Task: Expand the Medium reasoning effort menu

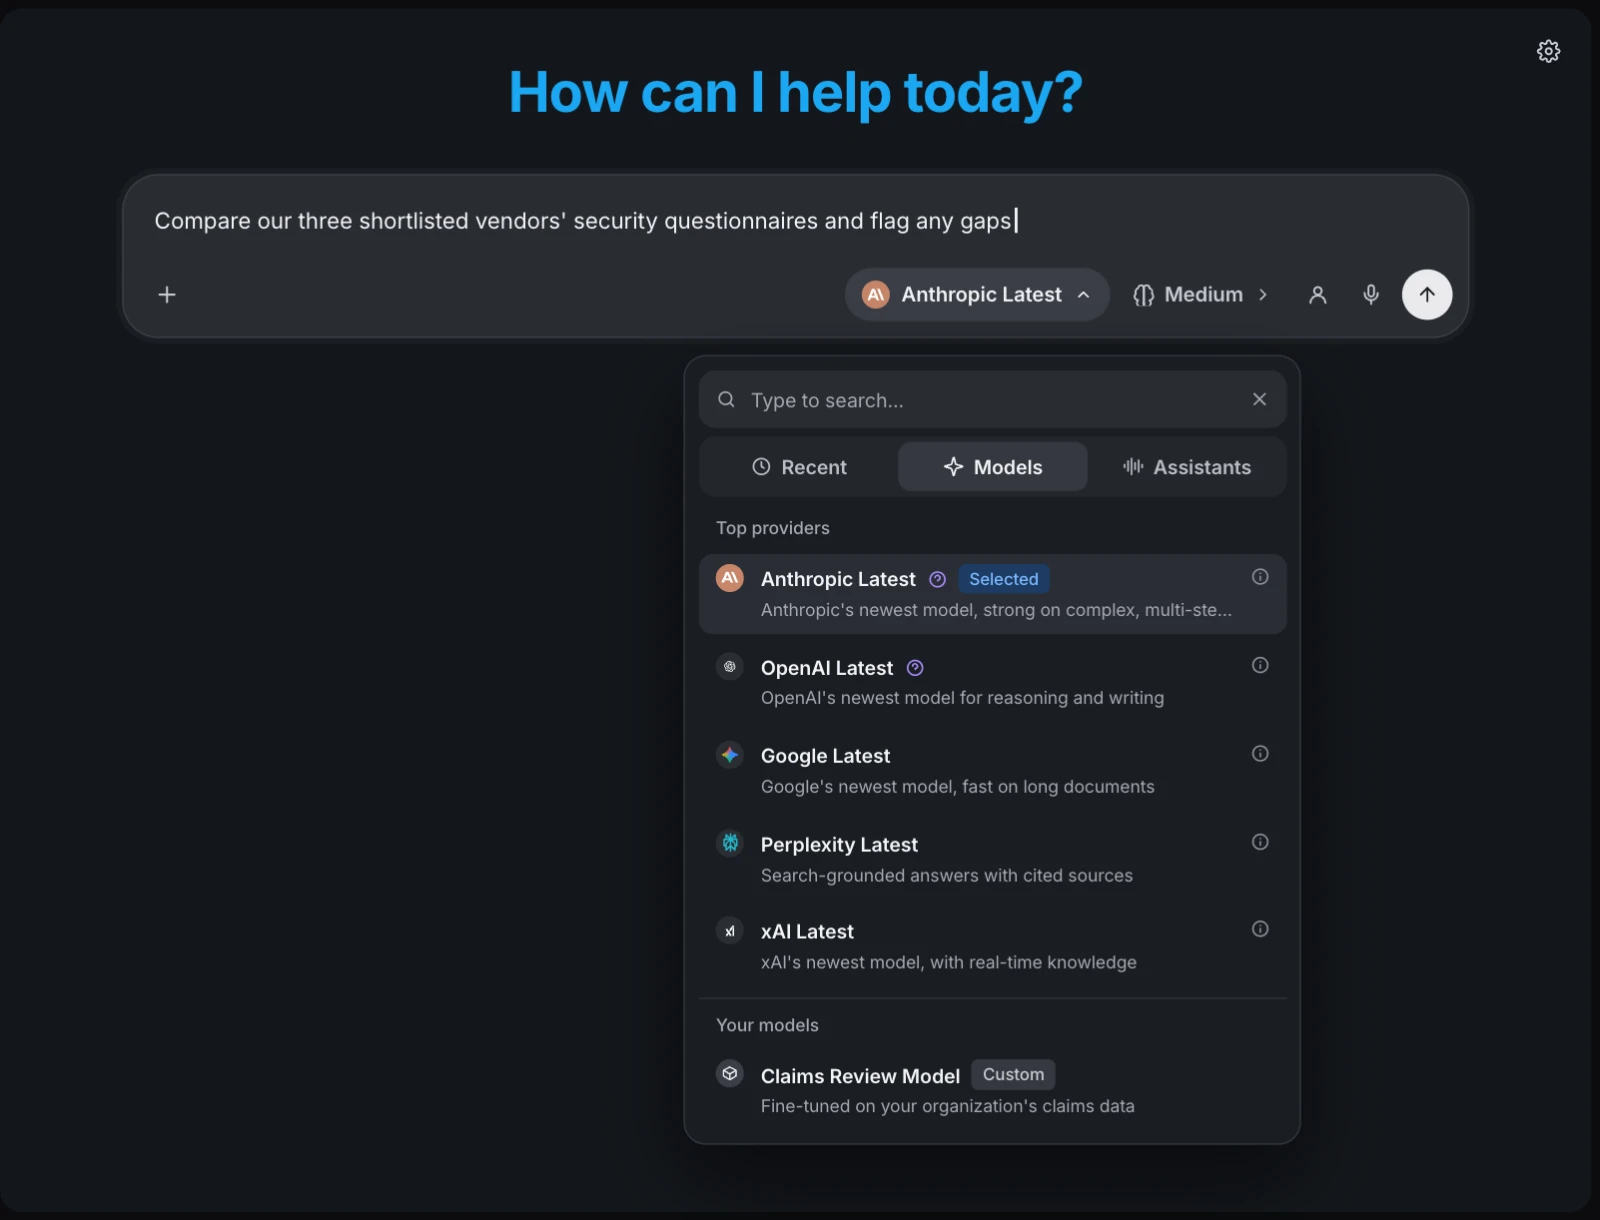Action: pyautogui.click(x=1200, y=294)
